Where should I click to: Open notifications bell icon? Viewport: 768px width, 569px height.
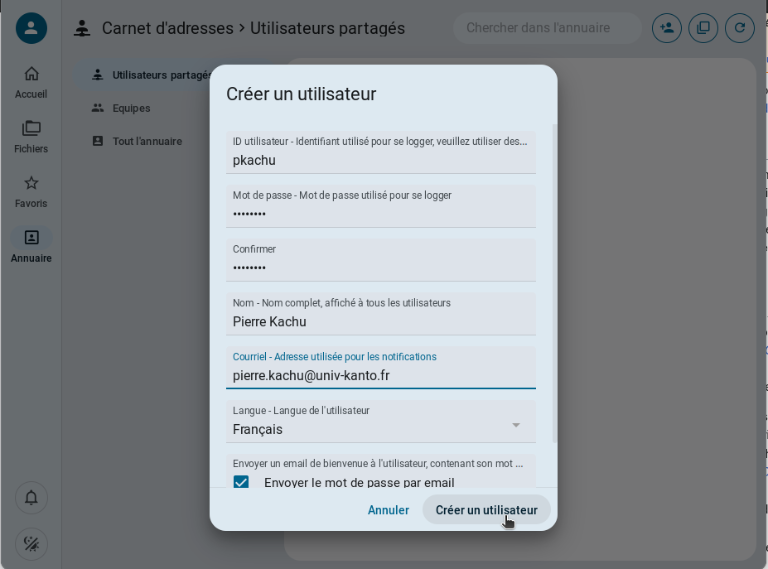[x=31, y=498]
